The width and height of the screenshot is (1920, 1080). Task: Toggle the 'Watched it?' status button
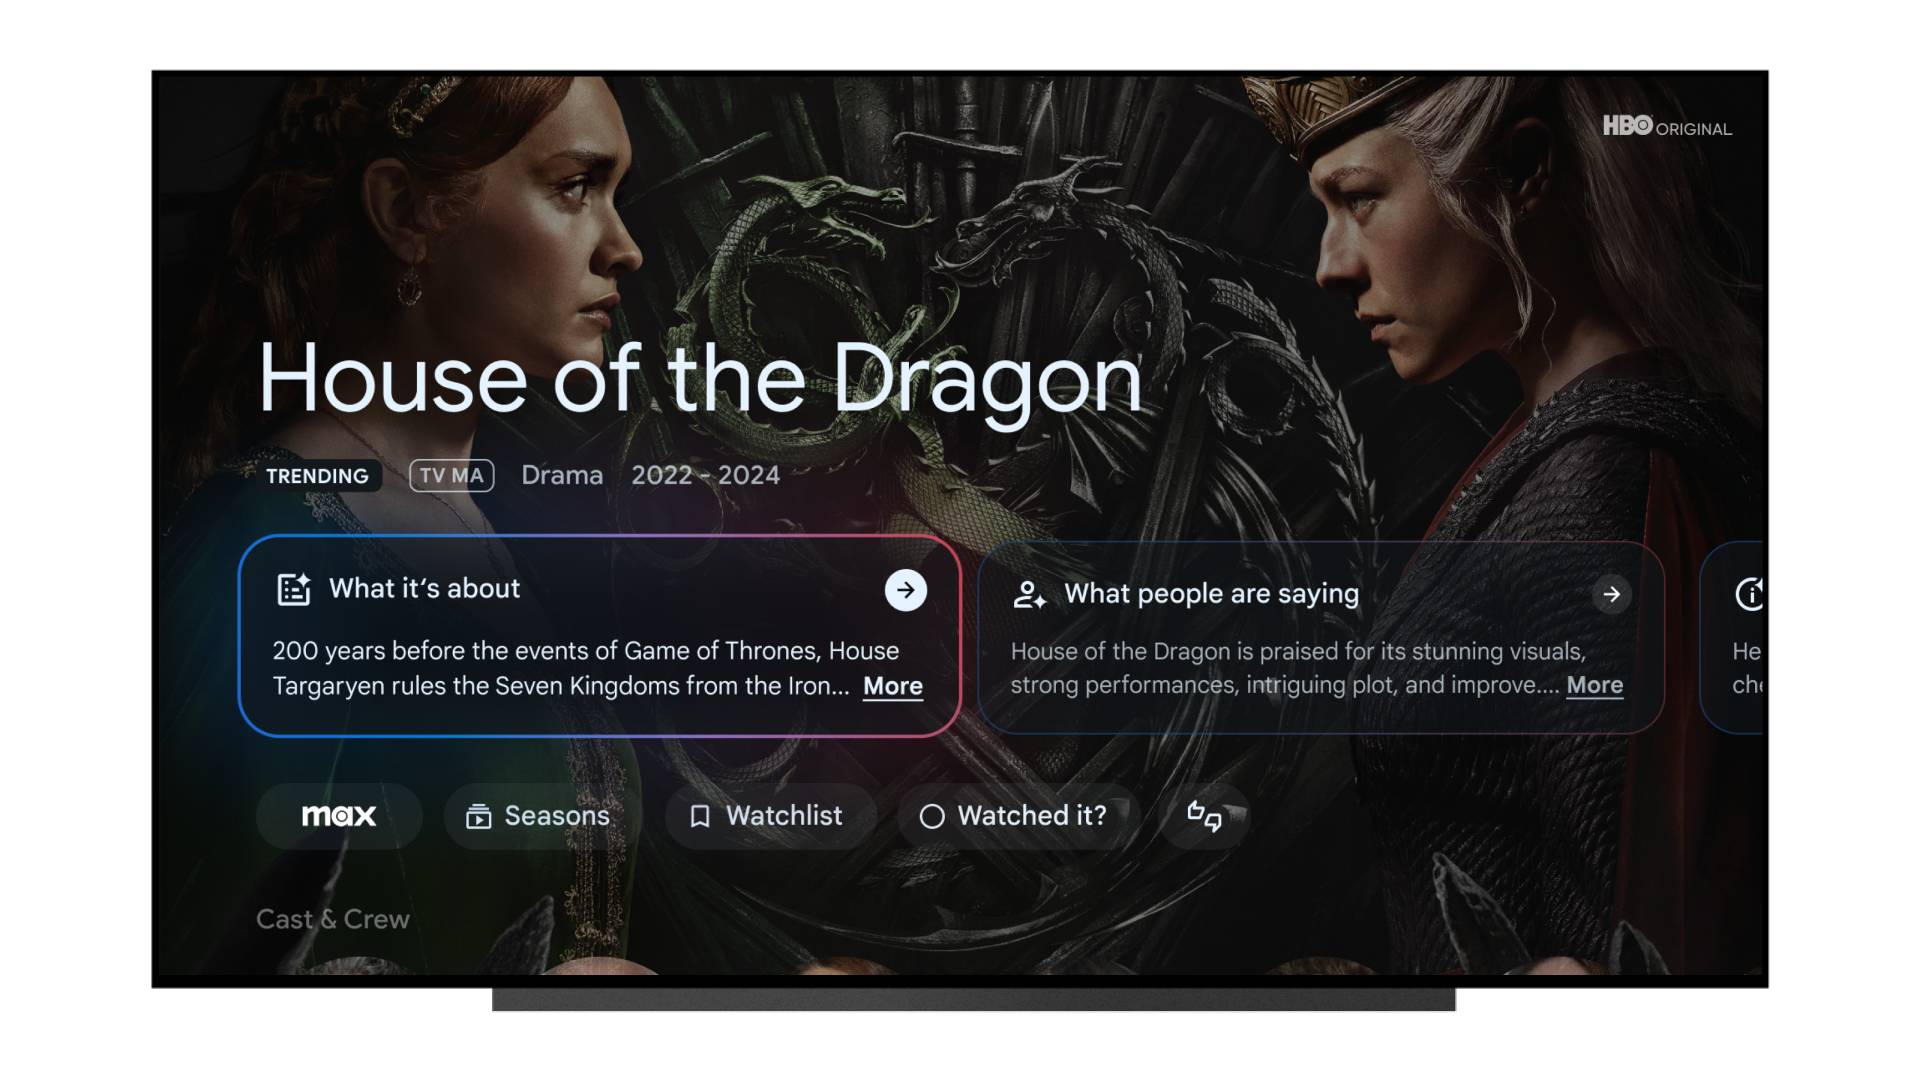[x=1010, y=815]
